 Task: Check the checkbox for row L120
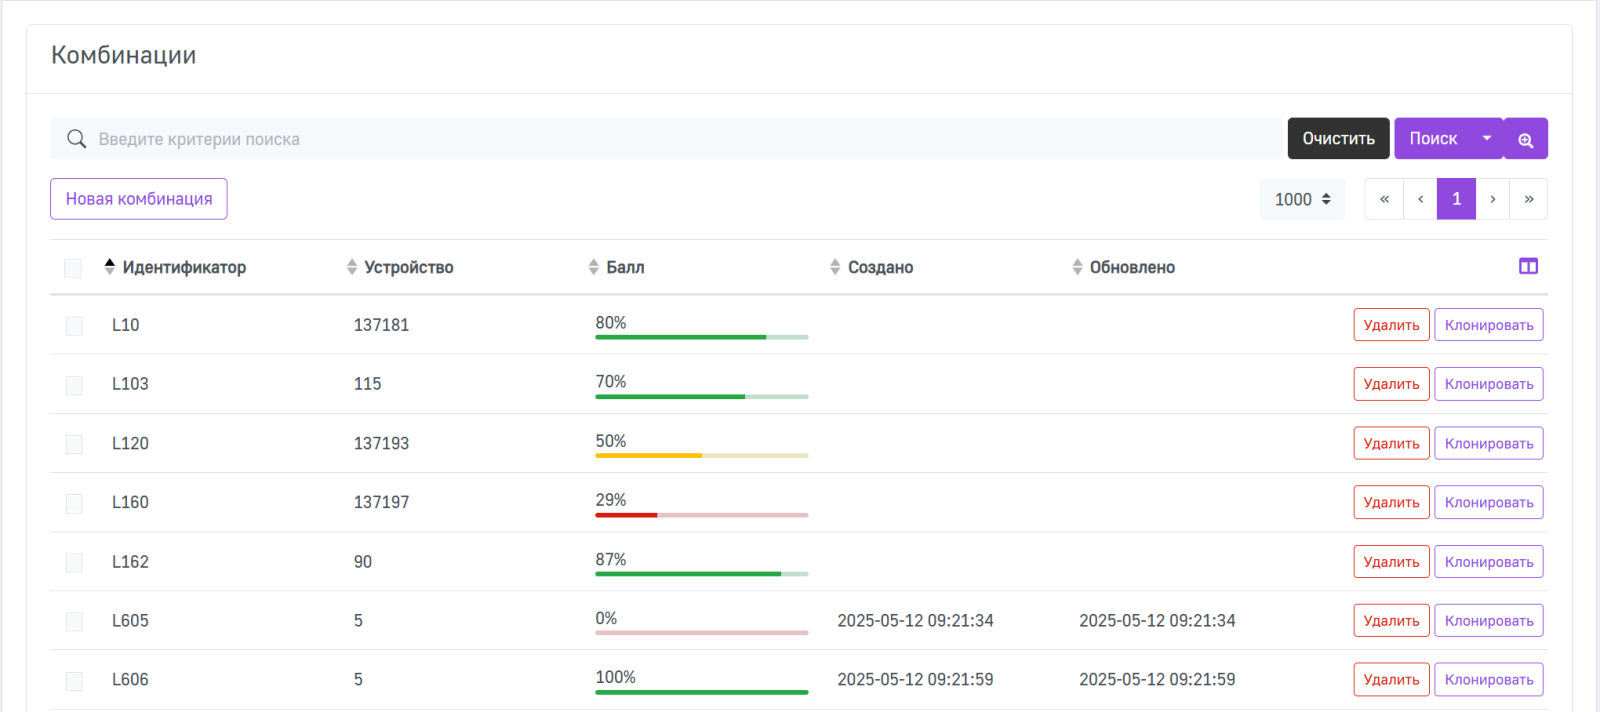(74, 444)
